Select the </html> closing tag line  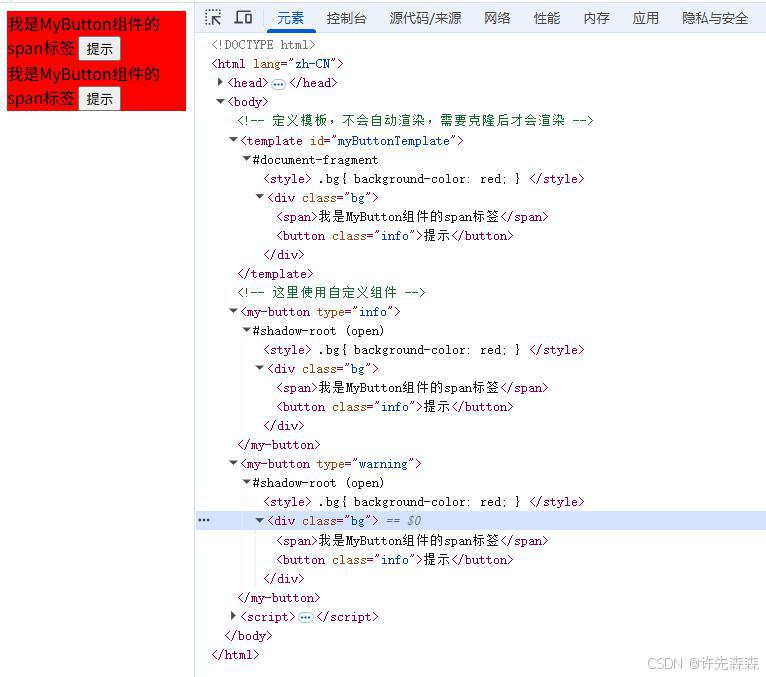(x=235, y=655)
